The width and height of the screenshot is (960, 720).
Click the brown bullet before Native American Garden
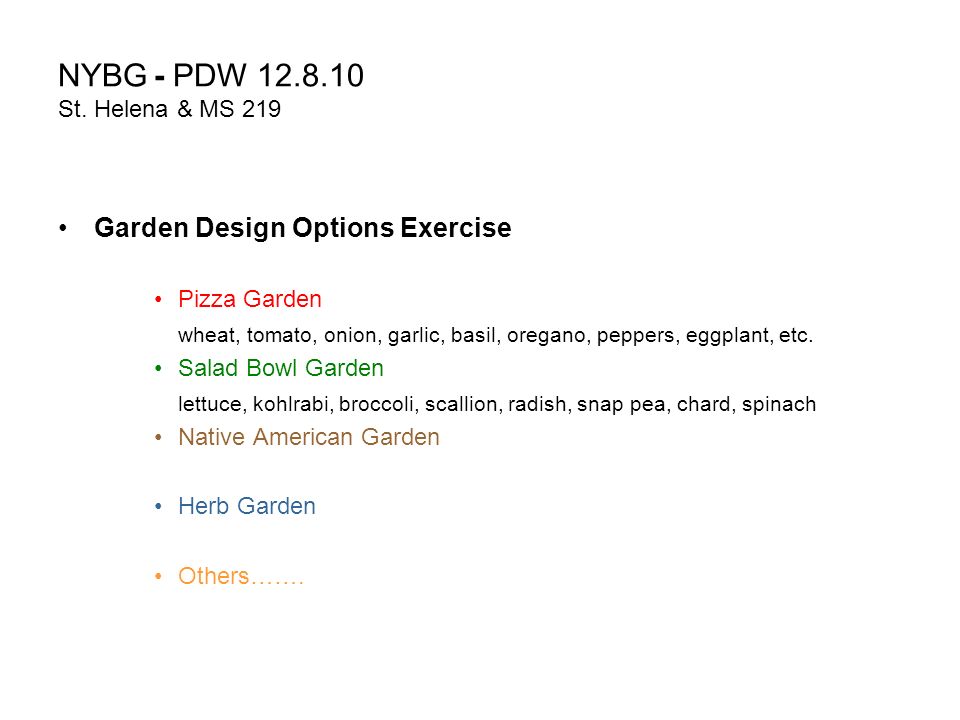coord(159,438)
